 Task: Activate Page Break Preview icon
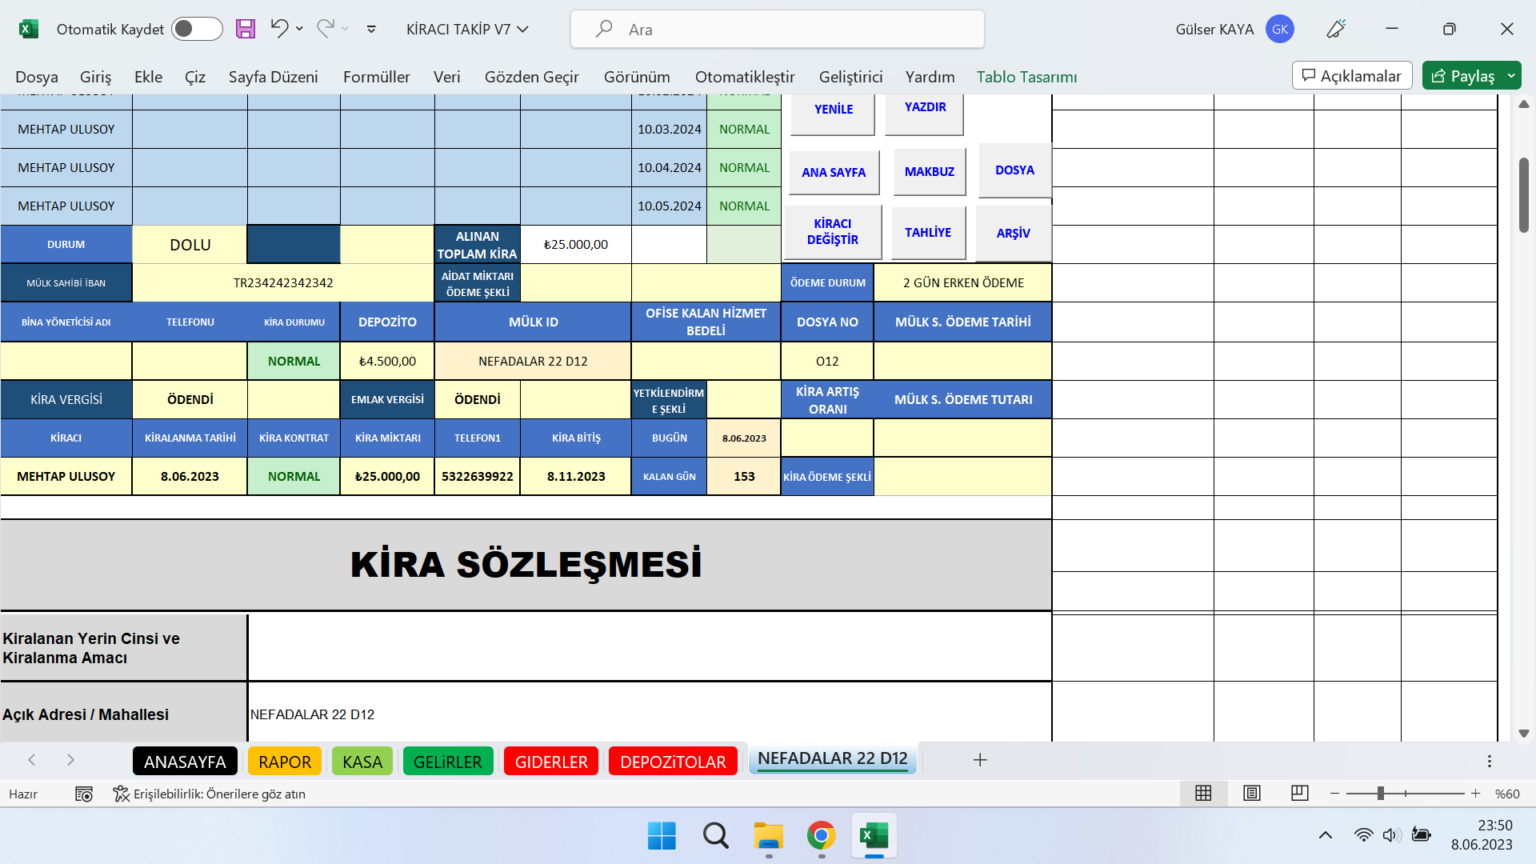click(1298, 792)
